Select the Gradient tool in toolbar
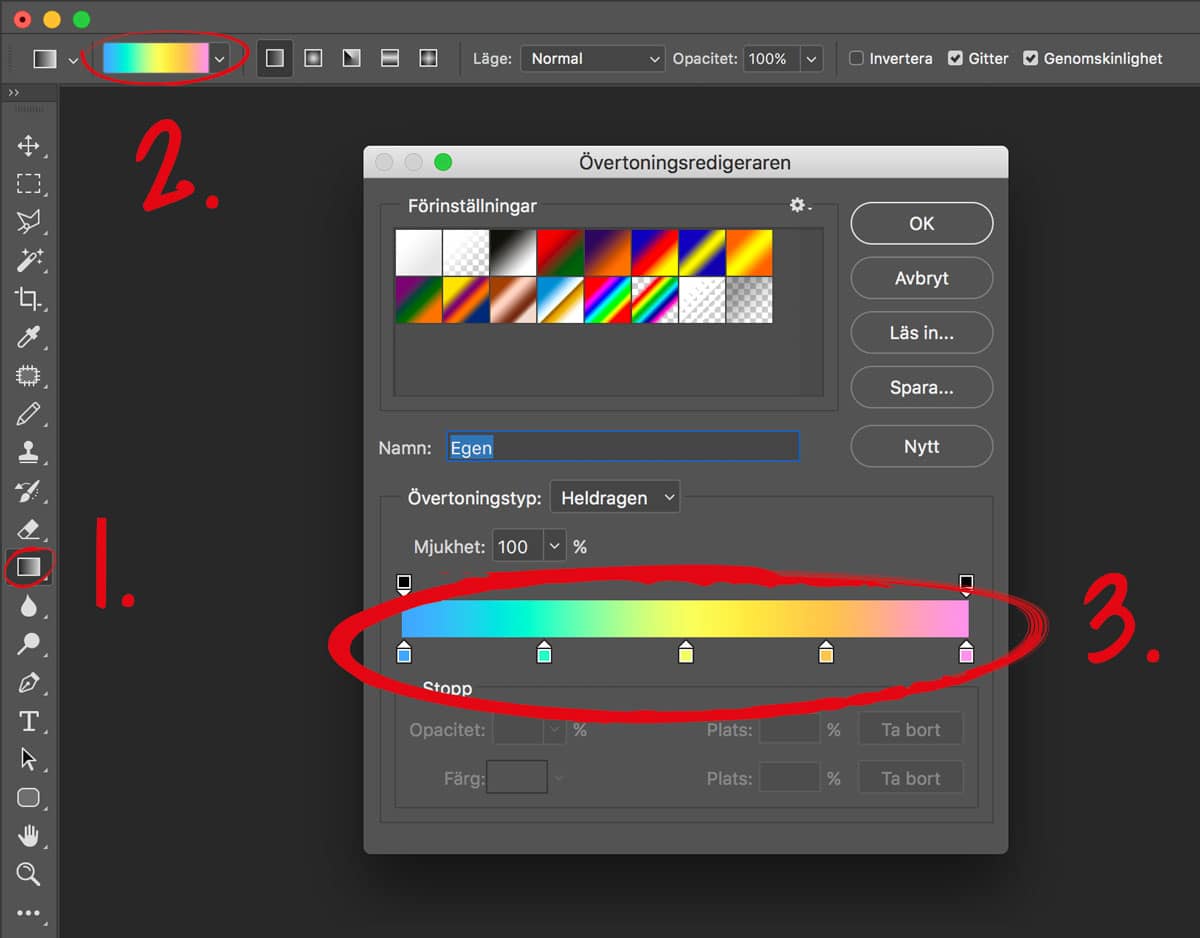The height and width of the screenshot is (938, 1200). (28, 567)
